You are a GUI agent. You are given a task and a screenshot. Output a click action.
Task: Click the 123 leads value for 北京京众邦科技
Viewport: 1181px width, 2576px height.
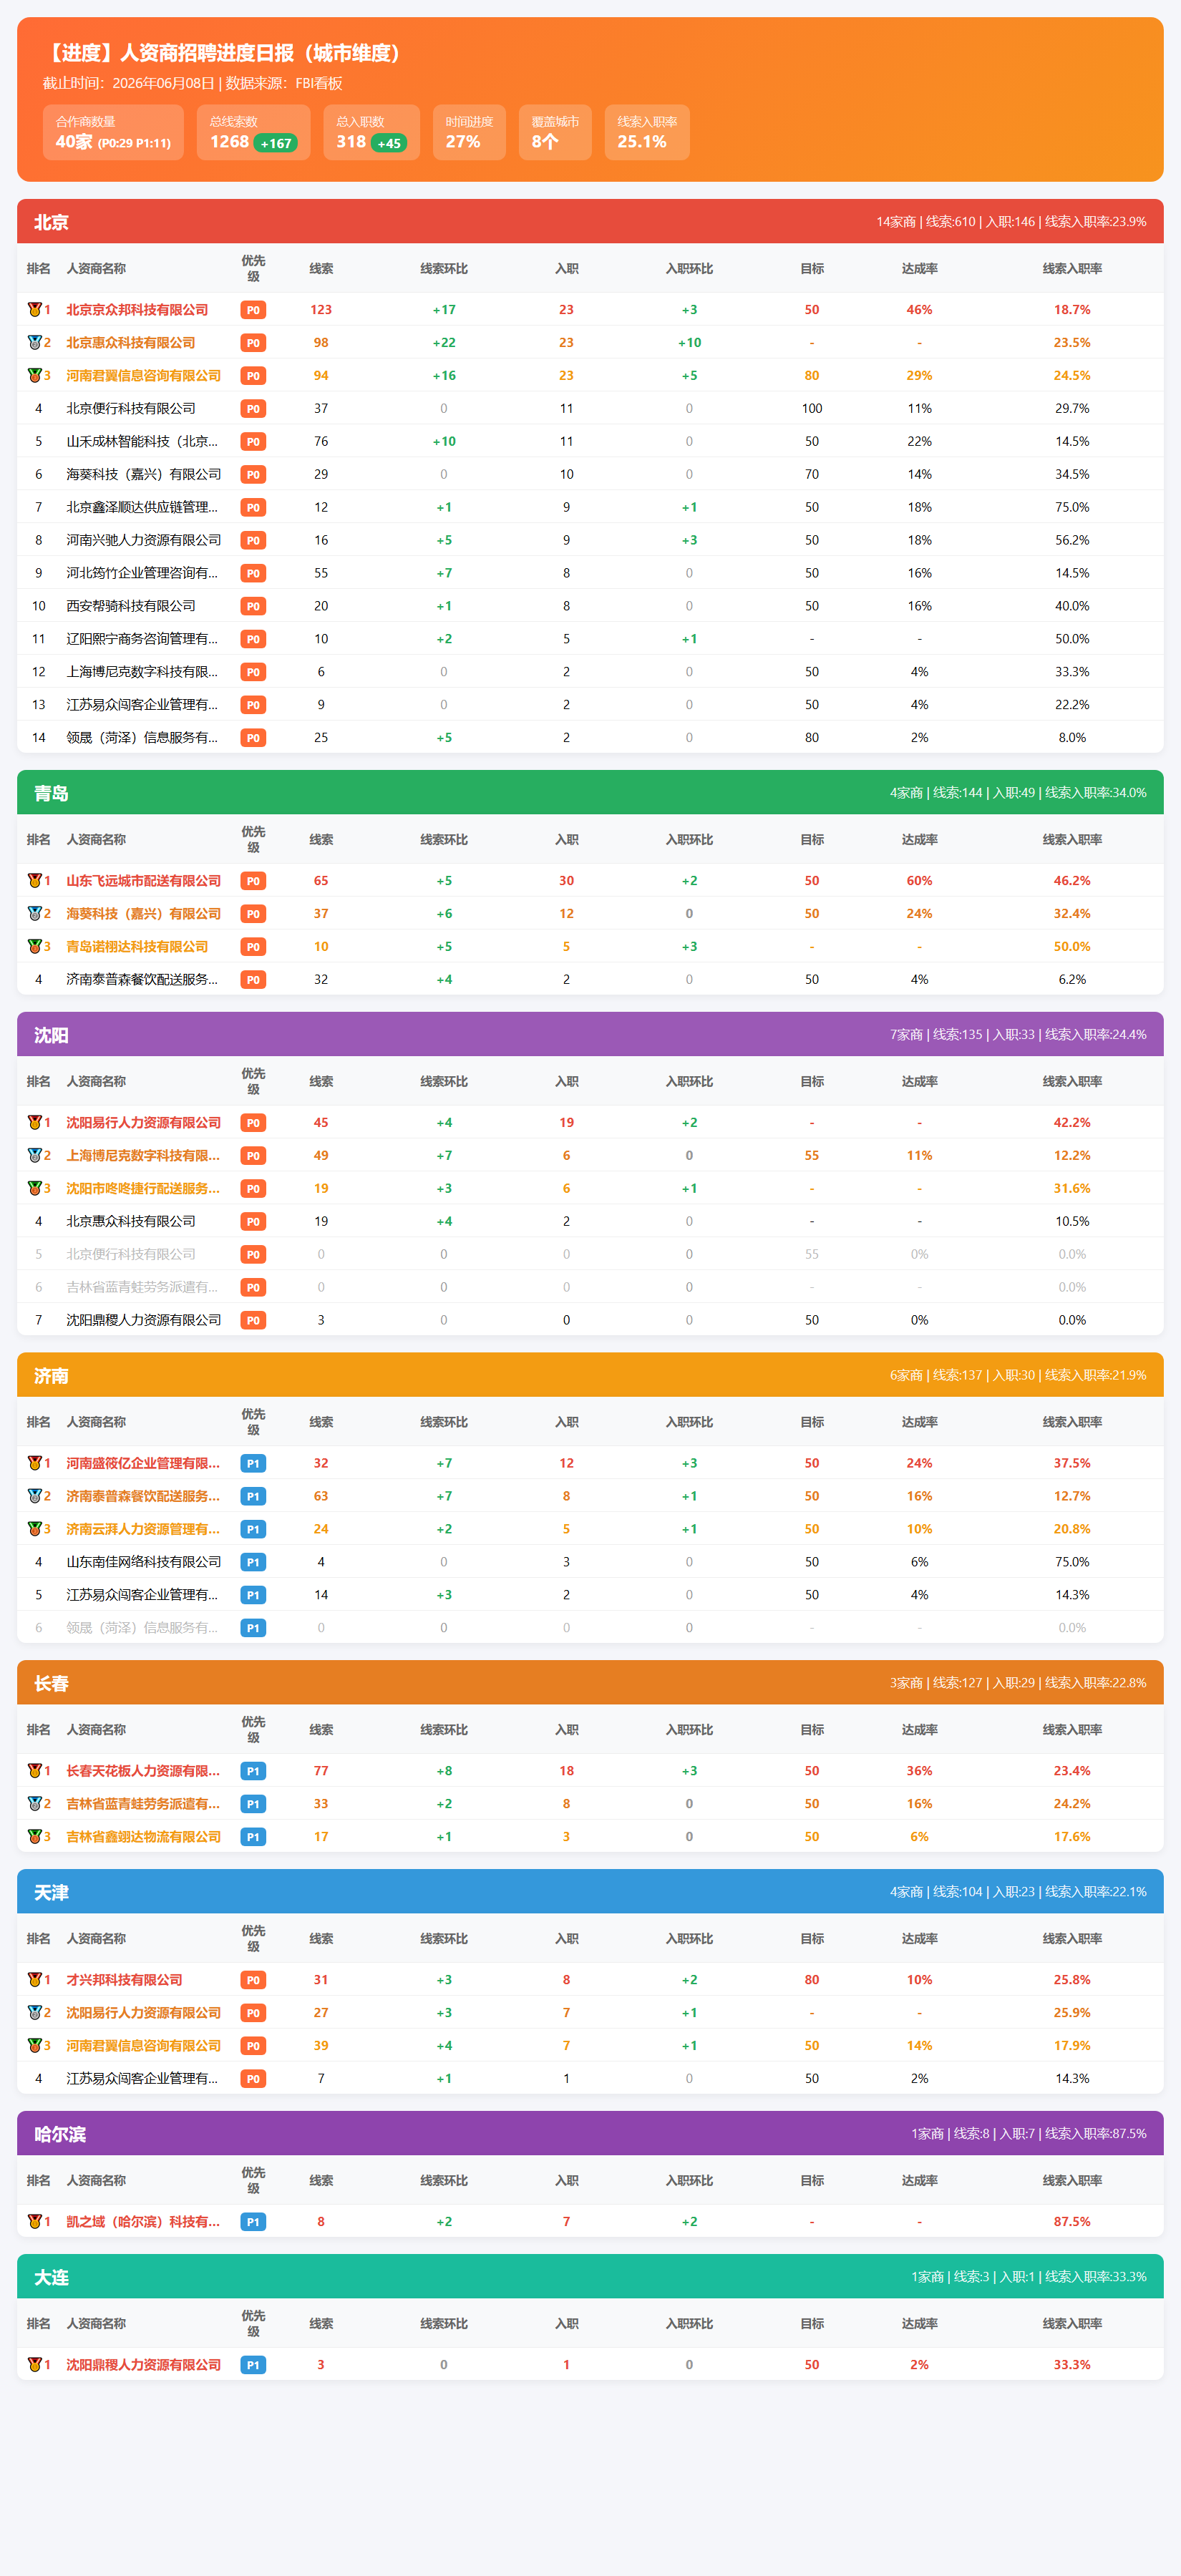click(x=321, y=310)
